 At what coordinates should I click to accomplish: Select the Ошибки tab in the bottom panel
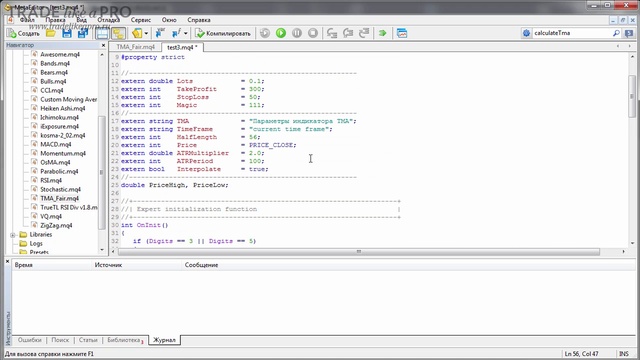coord(29,340)
